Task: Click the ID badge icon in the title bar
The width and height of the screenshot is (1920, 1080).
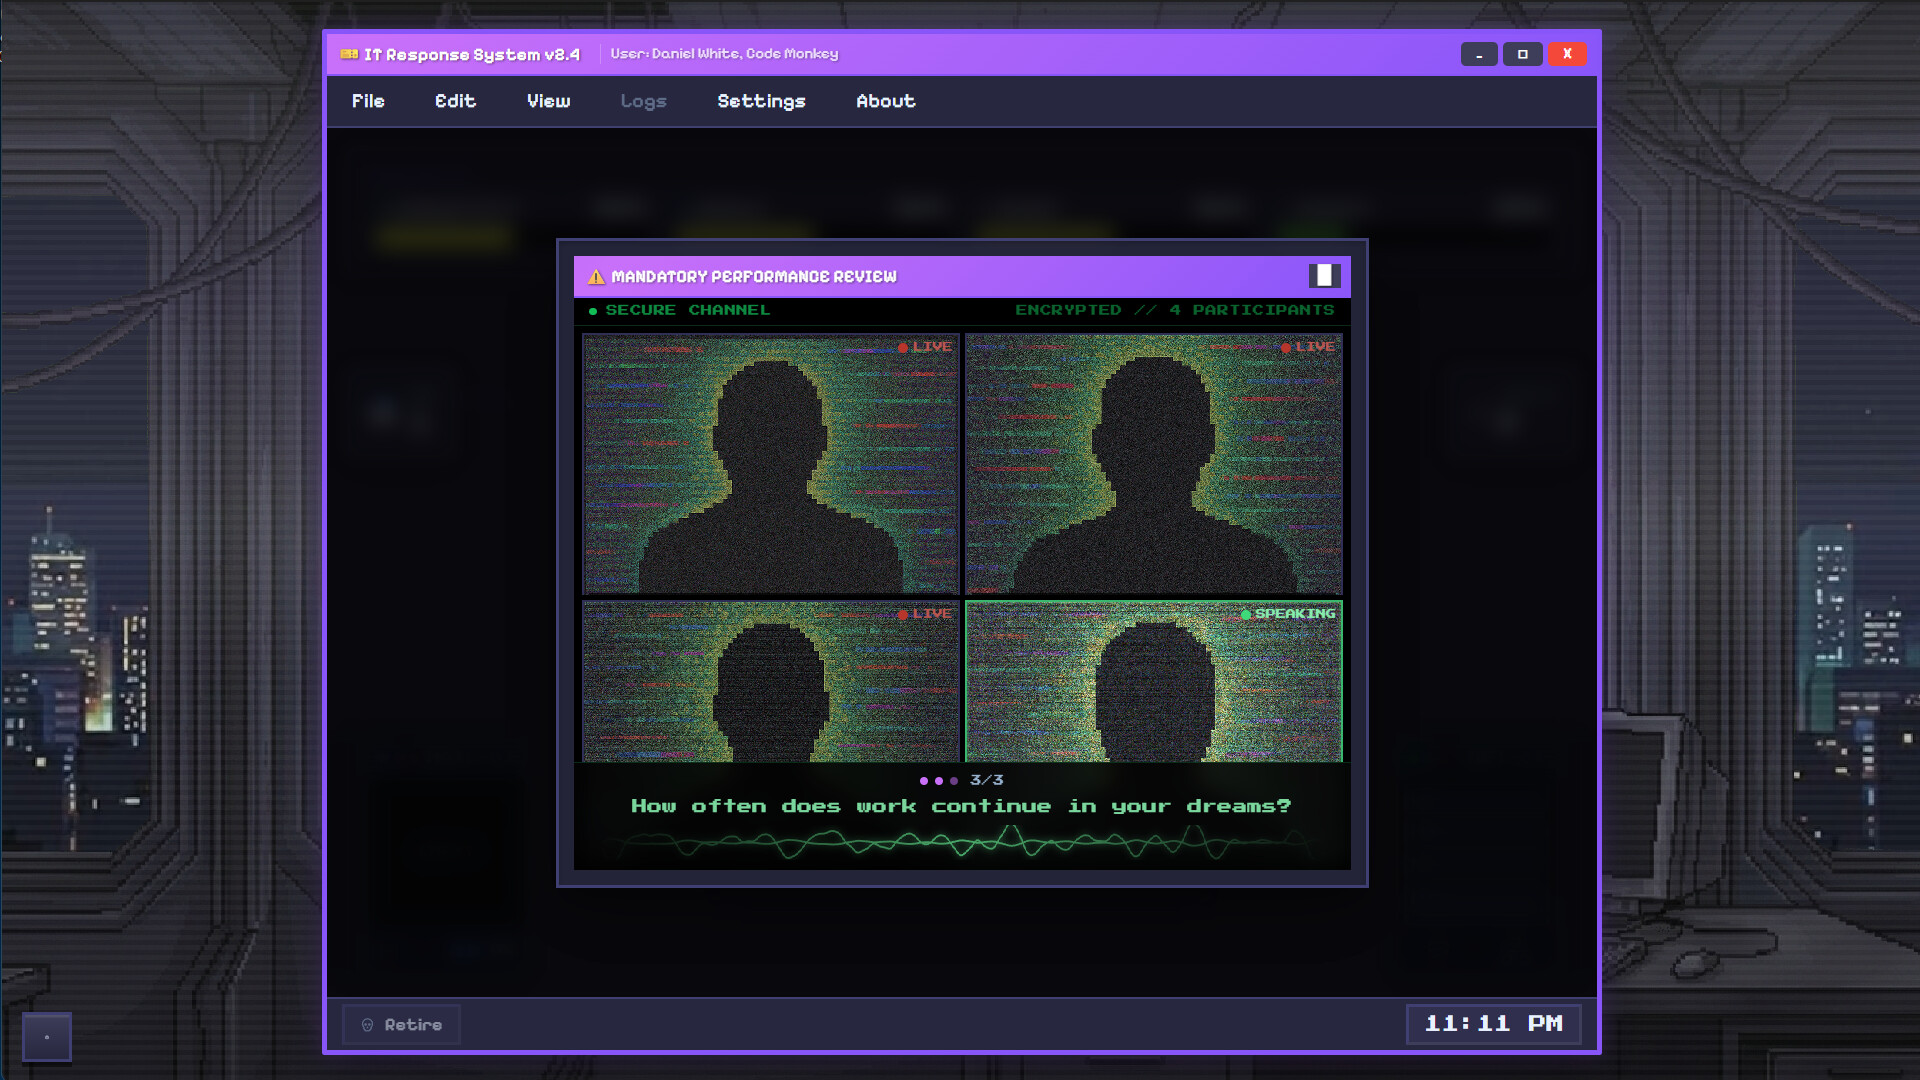Action: coord(349,54)
